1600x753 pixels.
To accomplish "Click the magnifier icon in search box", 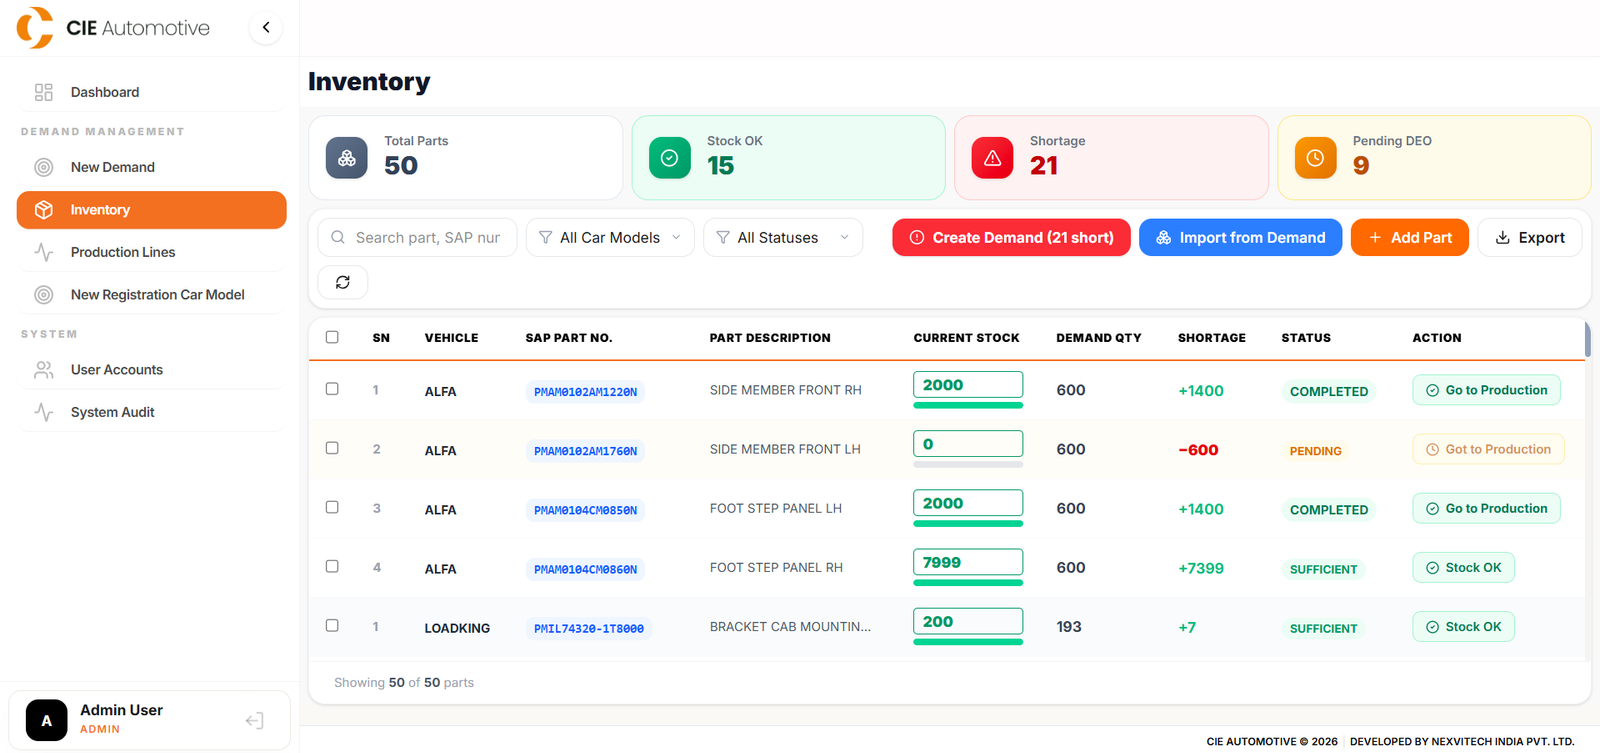I will coord(338,237).
